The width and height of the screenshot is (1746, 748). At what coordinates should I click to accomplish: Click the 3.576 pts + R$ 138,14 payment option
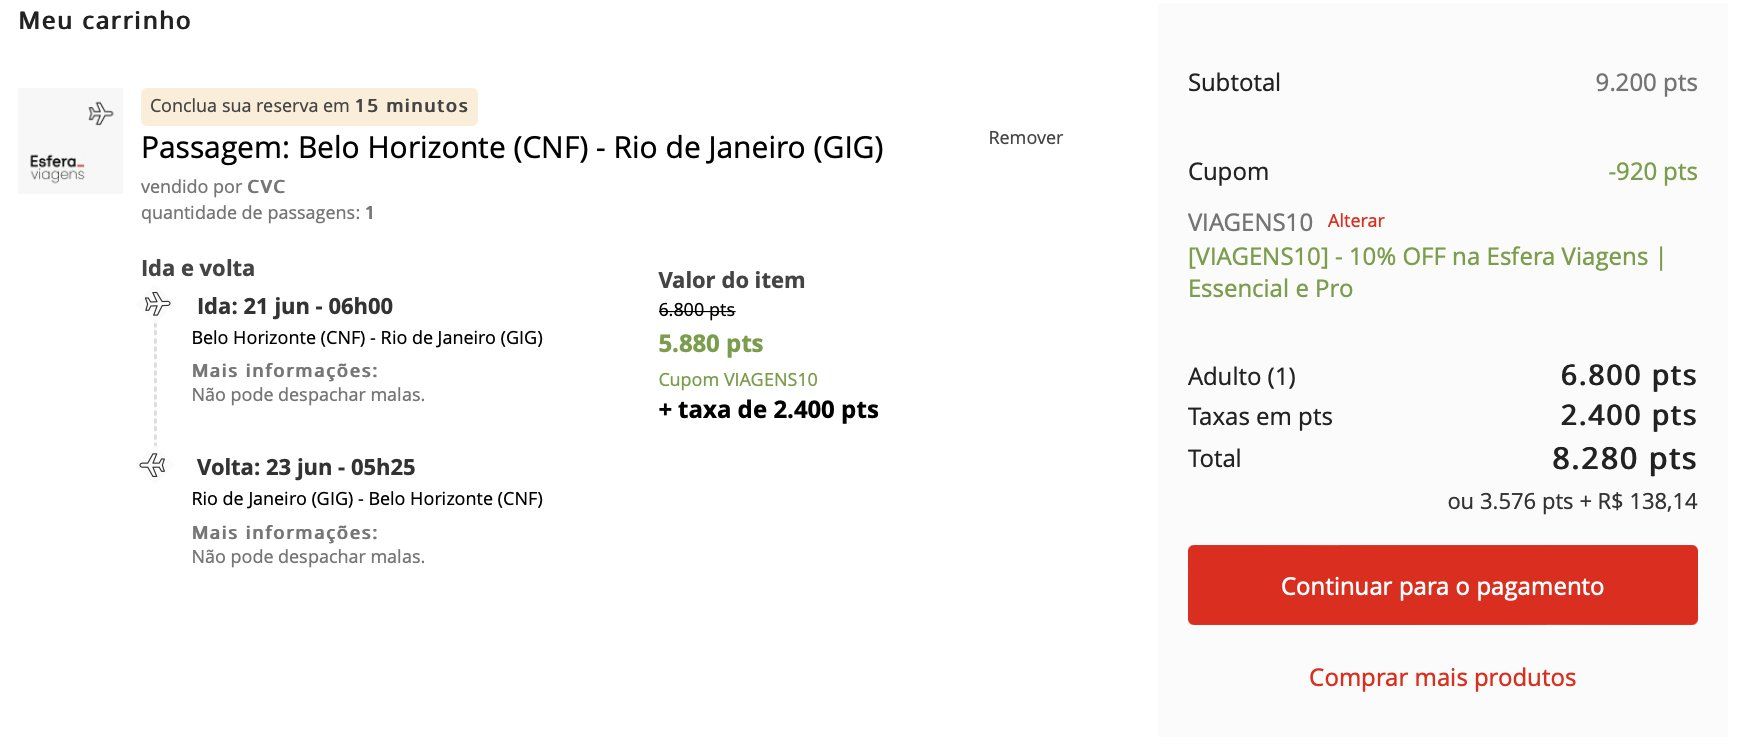click(1572, 502)
